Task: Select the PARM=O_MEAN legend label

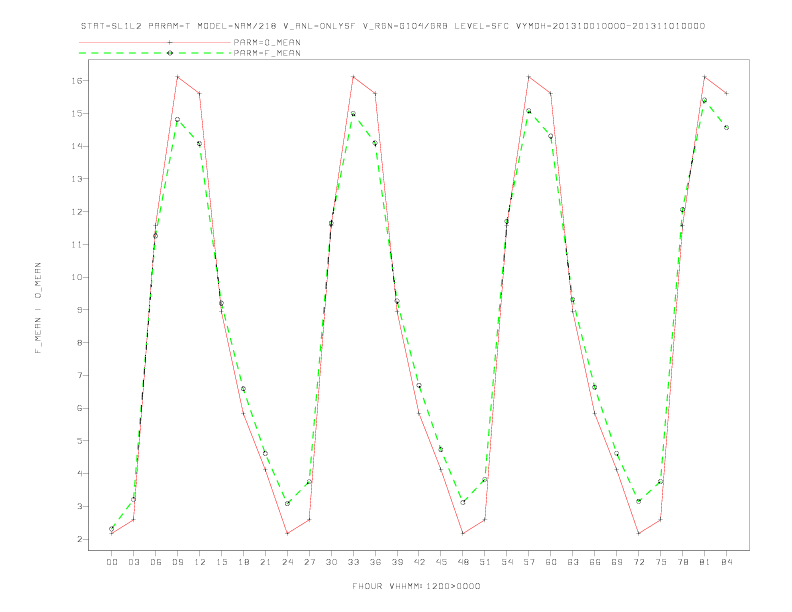Action: [267, 42]
